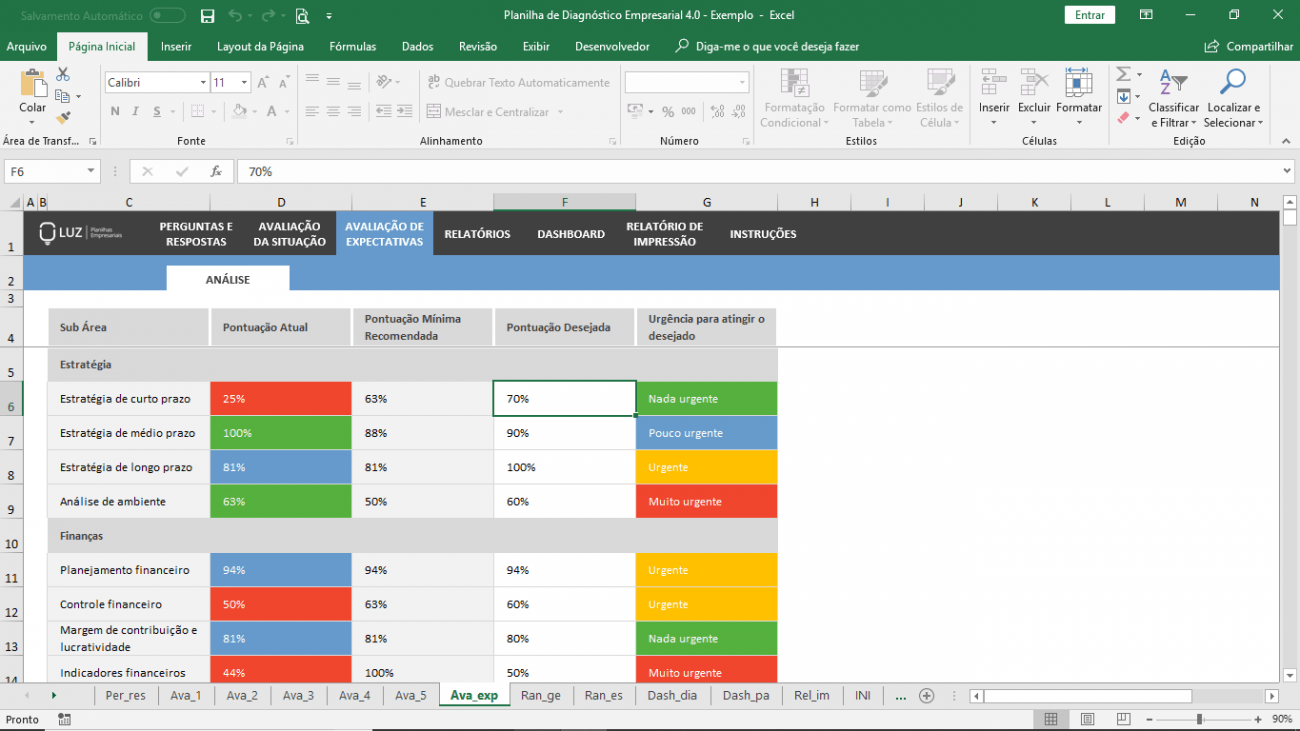The width and height of the screenshot is (1300, 731).
Task: Open Formatar como Tabela dropdown
Action: (872, 98)
